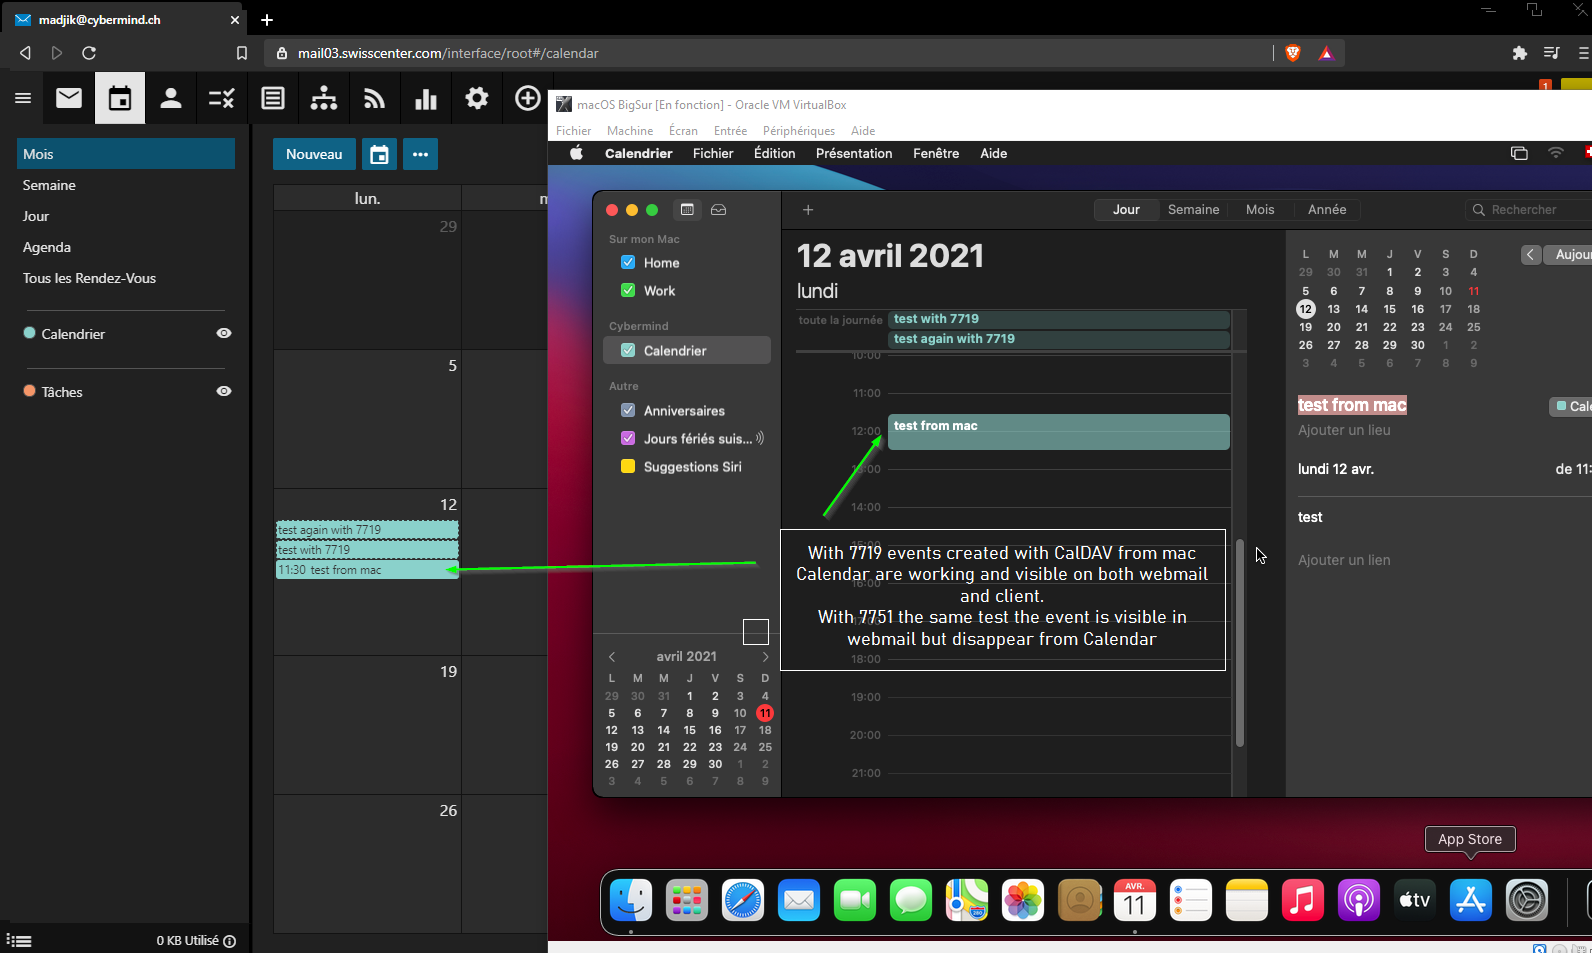Expand the hamburger navigation menu
The width and height of the screenshot is (1592, 953).
pyautogui.click(x=23, y=98)
